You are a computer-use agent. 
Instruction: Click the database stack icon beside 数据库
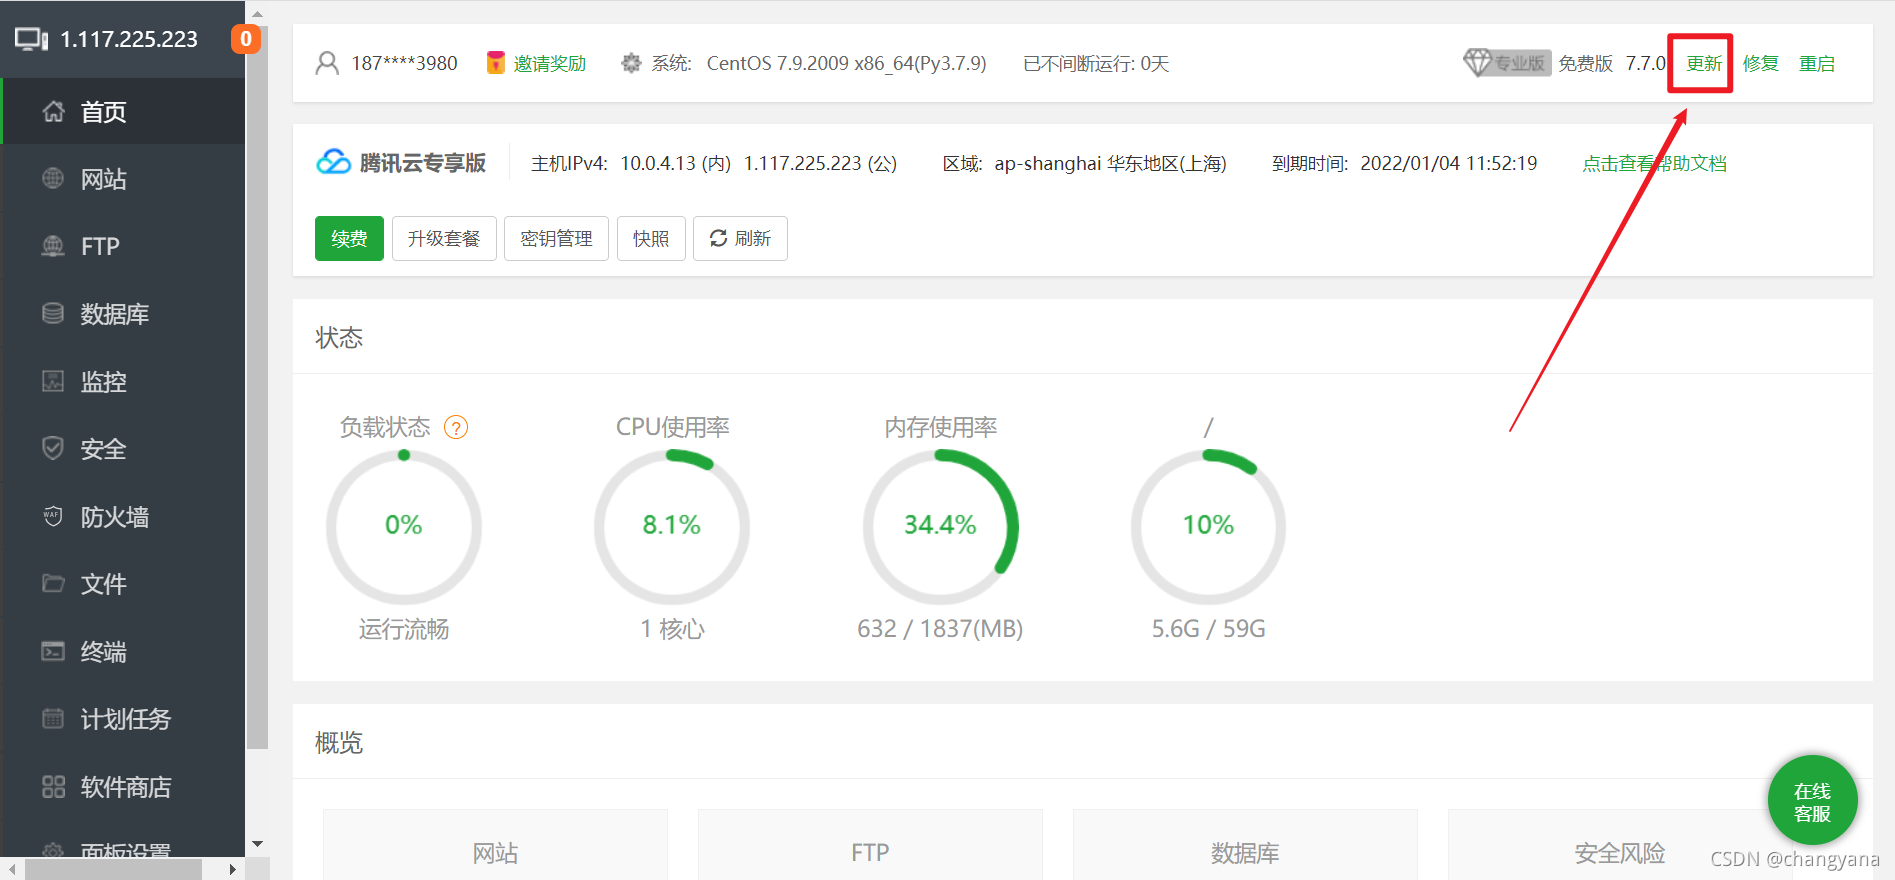[53, 313]
